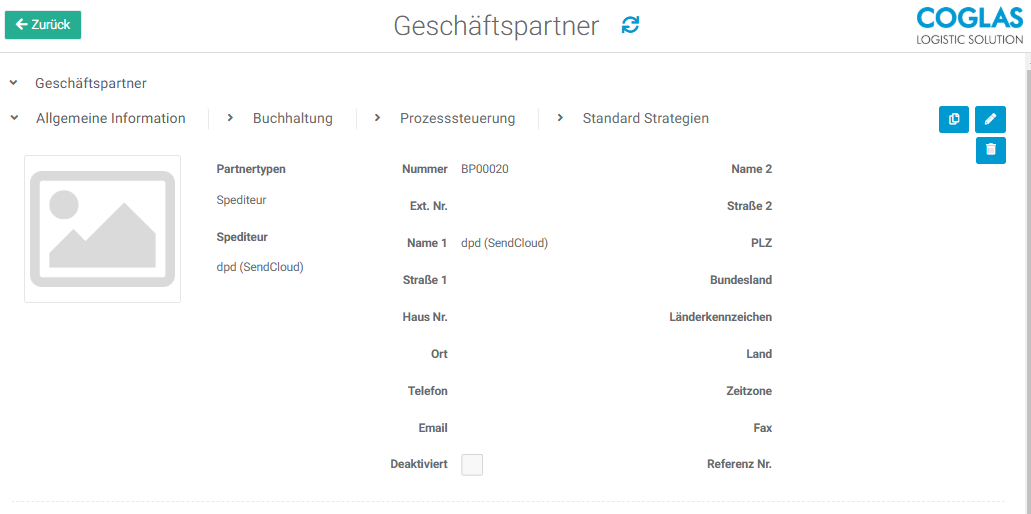Click the pencil edit icon button
This screenshot has width=1031, height=514.
[991, 119]
